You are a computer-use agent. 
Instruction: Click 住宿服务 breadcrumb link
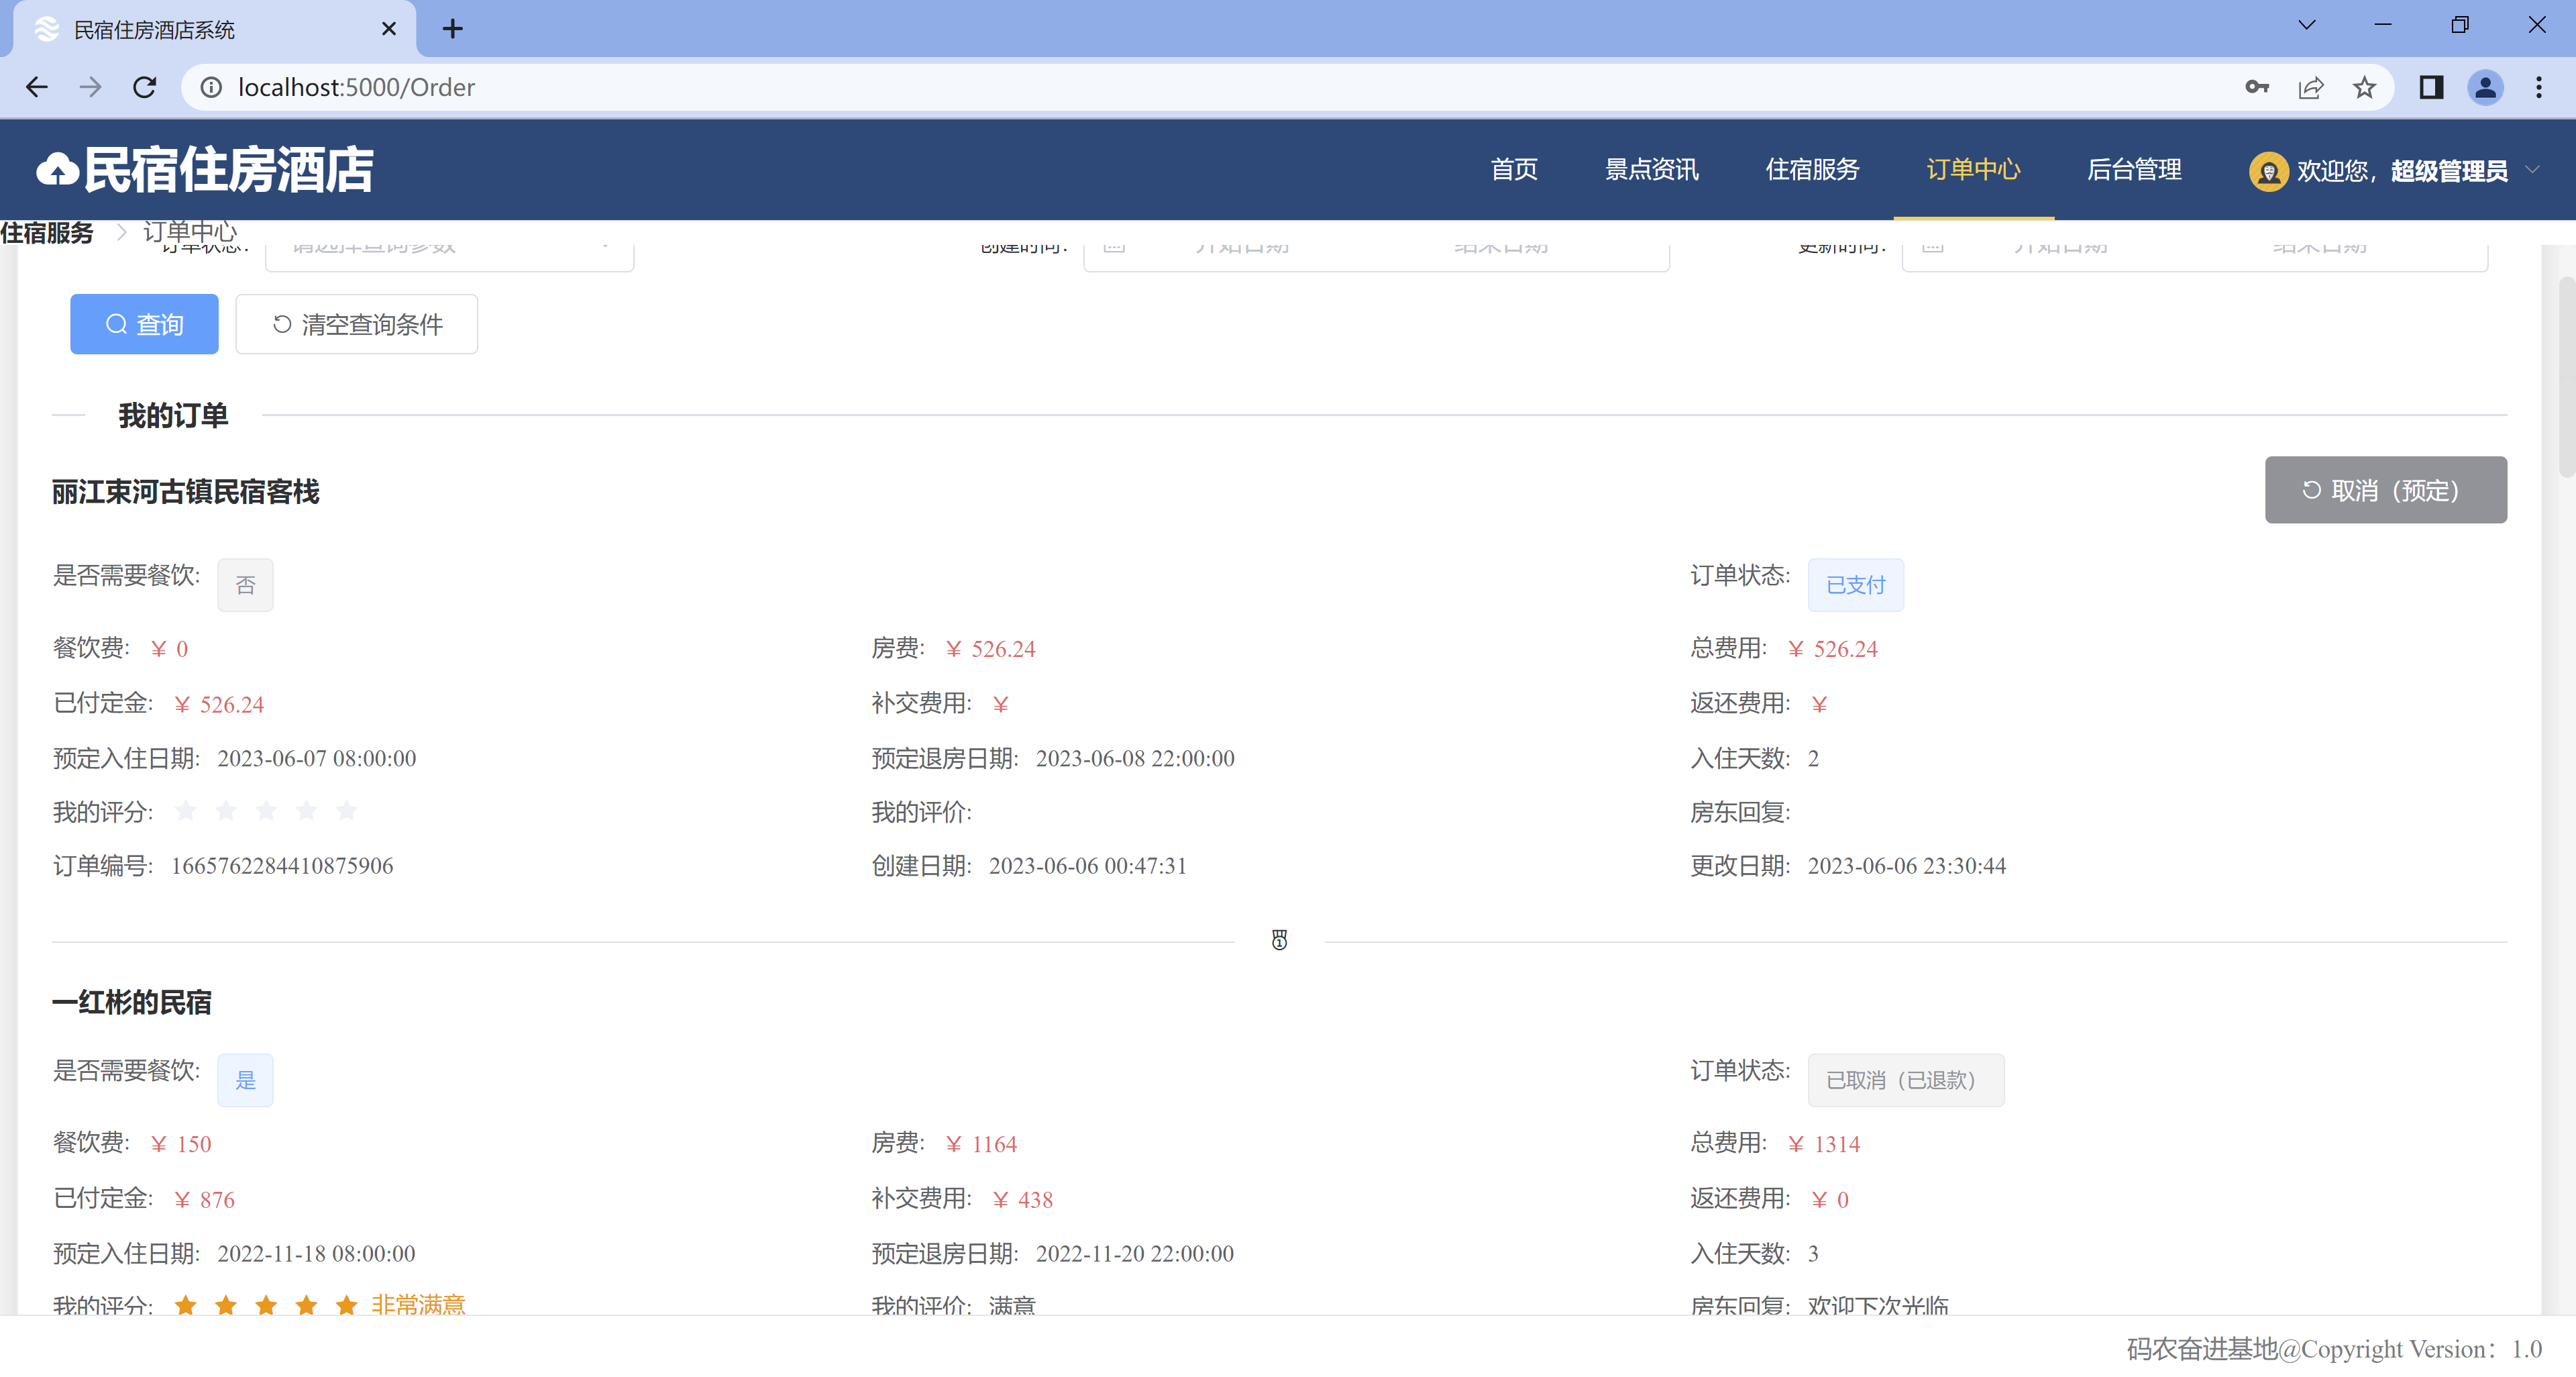coord(47,233)
